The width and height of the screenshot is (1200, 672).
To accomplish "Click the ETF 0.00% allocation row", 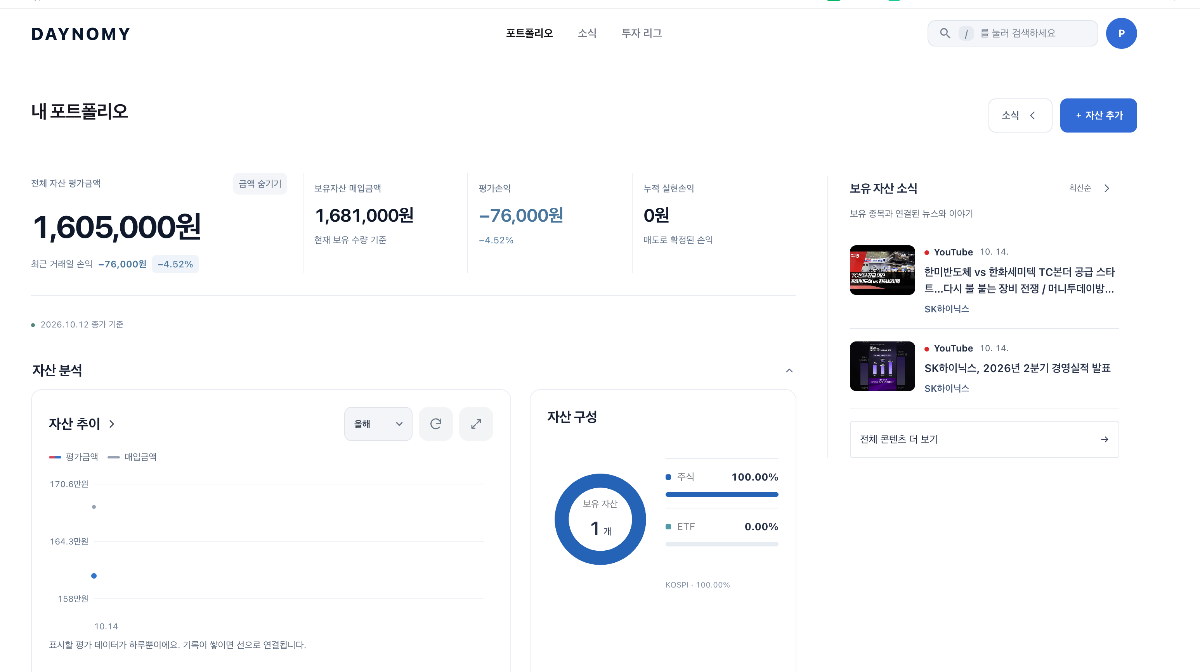I will [x=721, y=531].
